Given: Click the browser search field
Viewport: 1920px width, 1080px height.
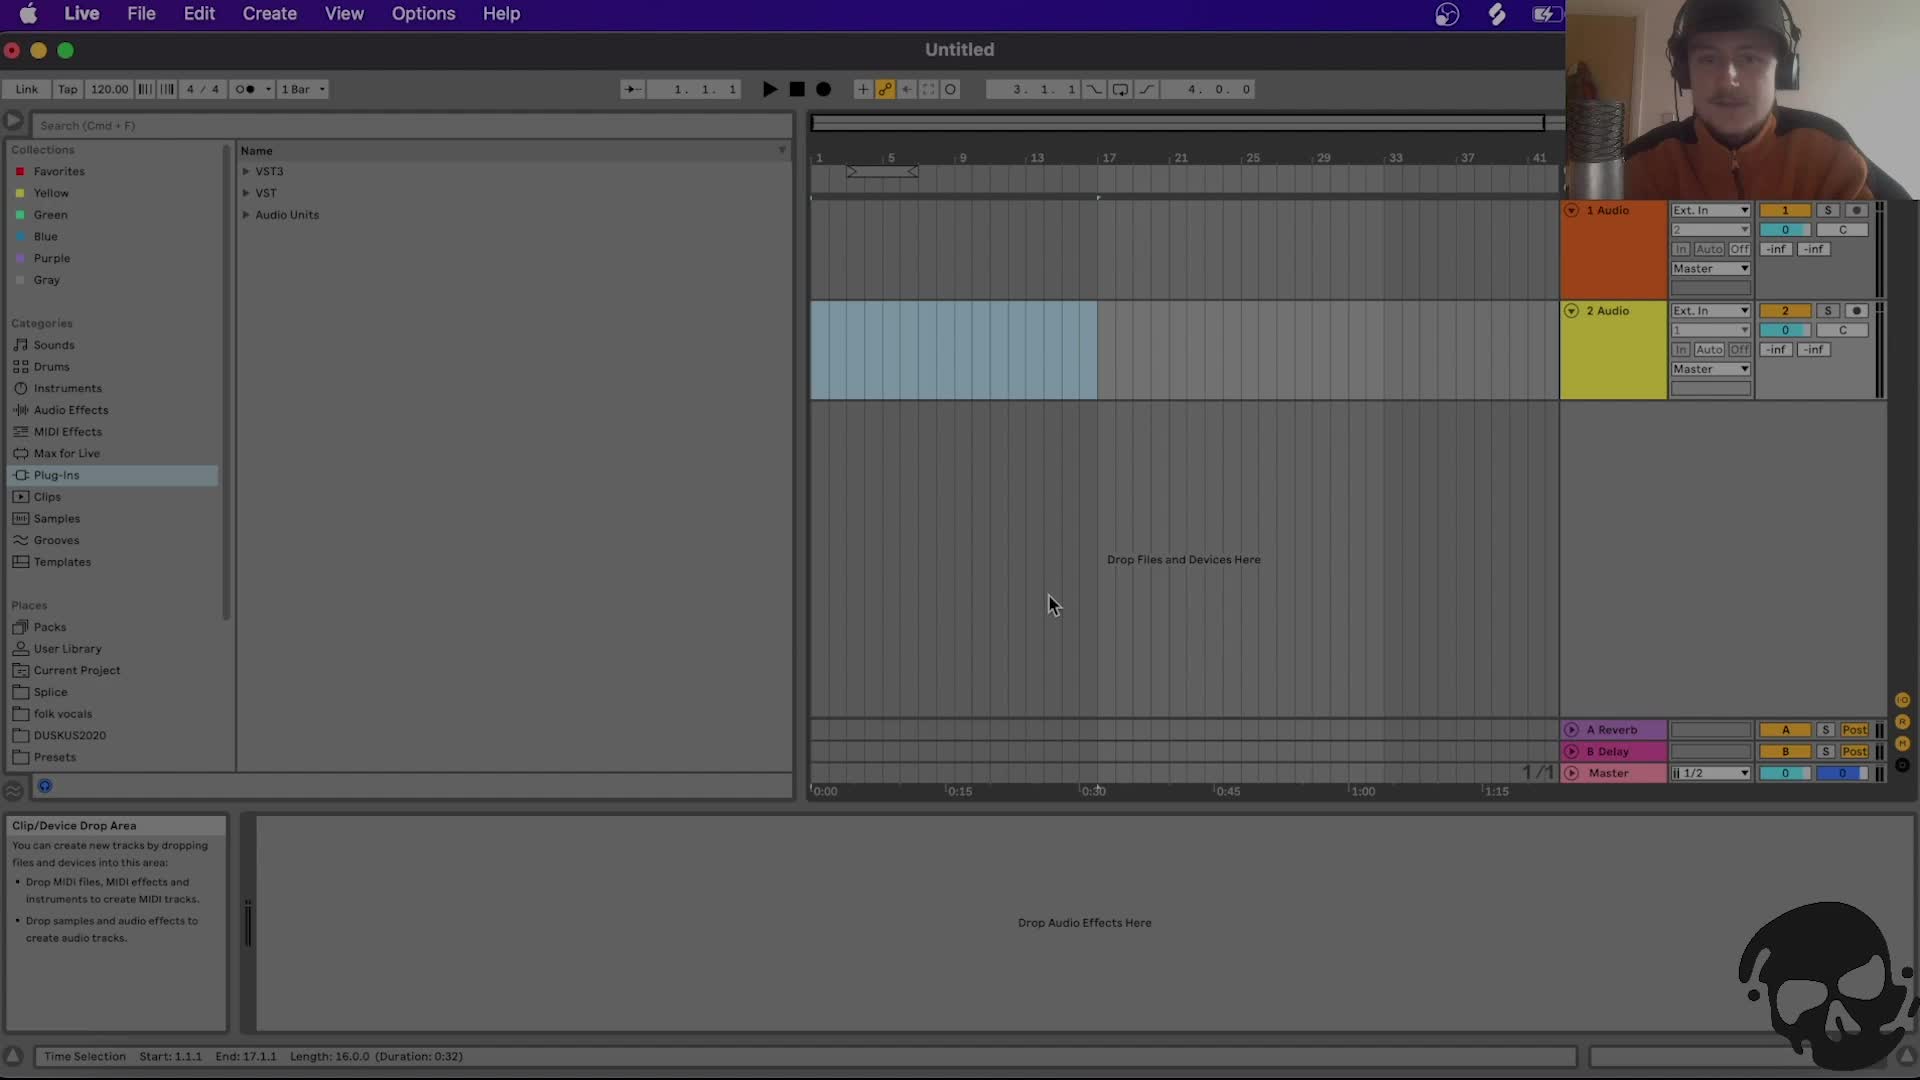Looking at the screenshot, I should pyautogui.click(x=411, y=125).
